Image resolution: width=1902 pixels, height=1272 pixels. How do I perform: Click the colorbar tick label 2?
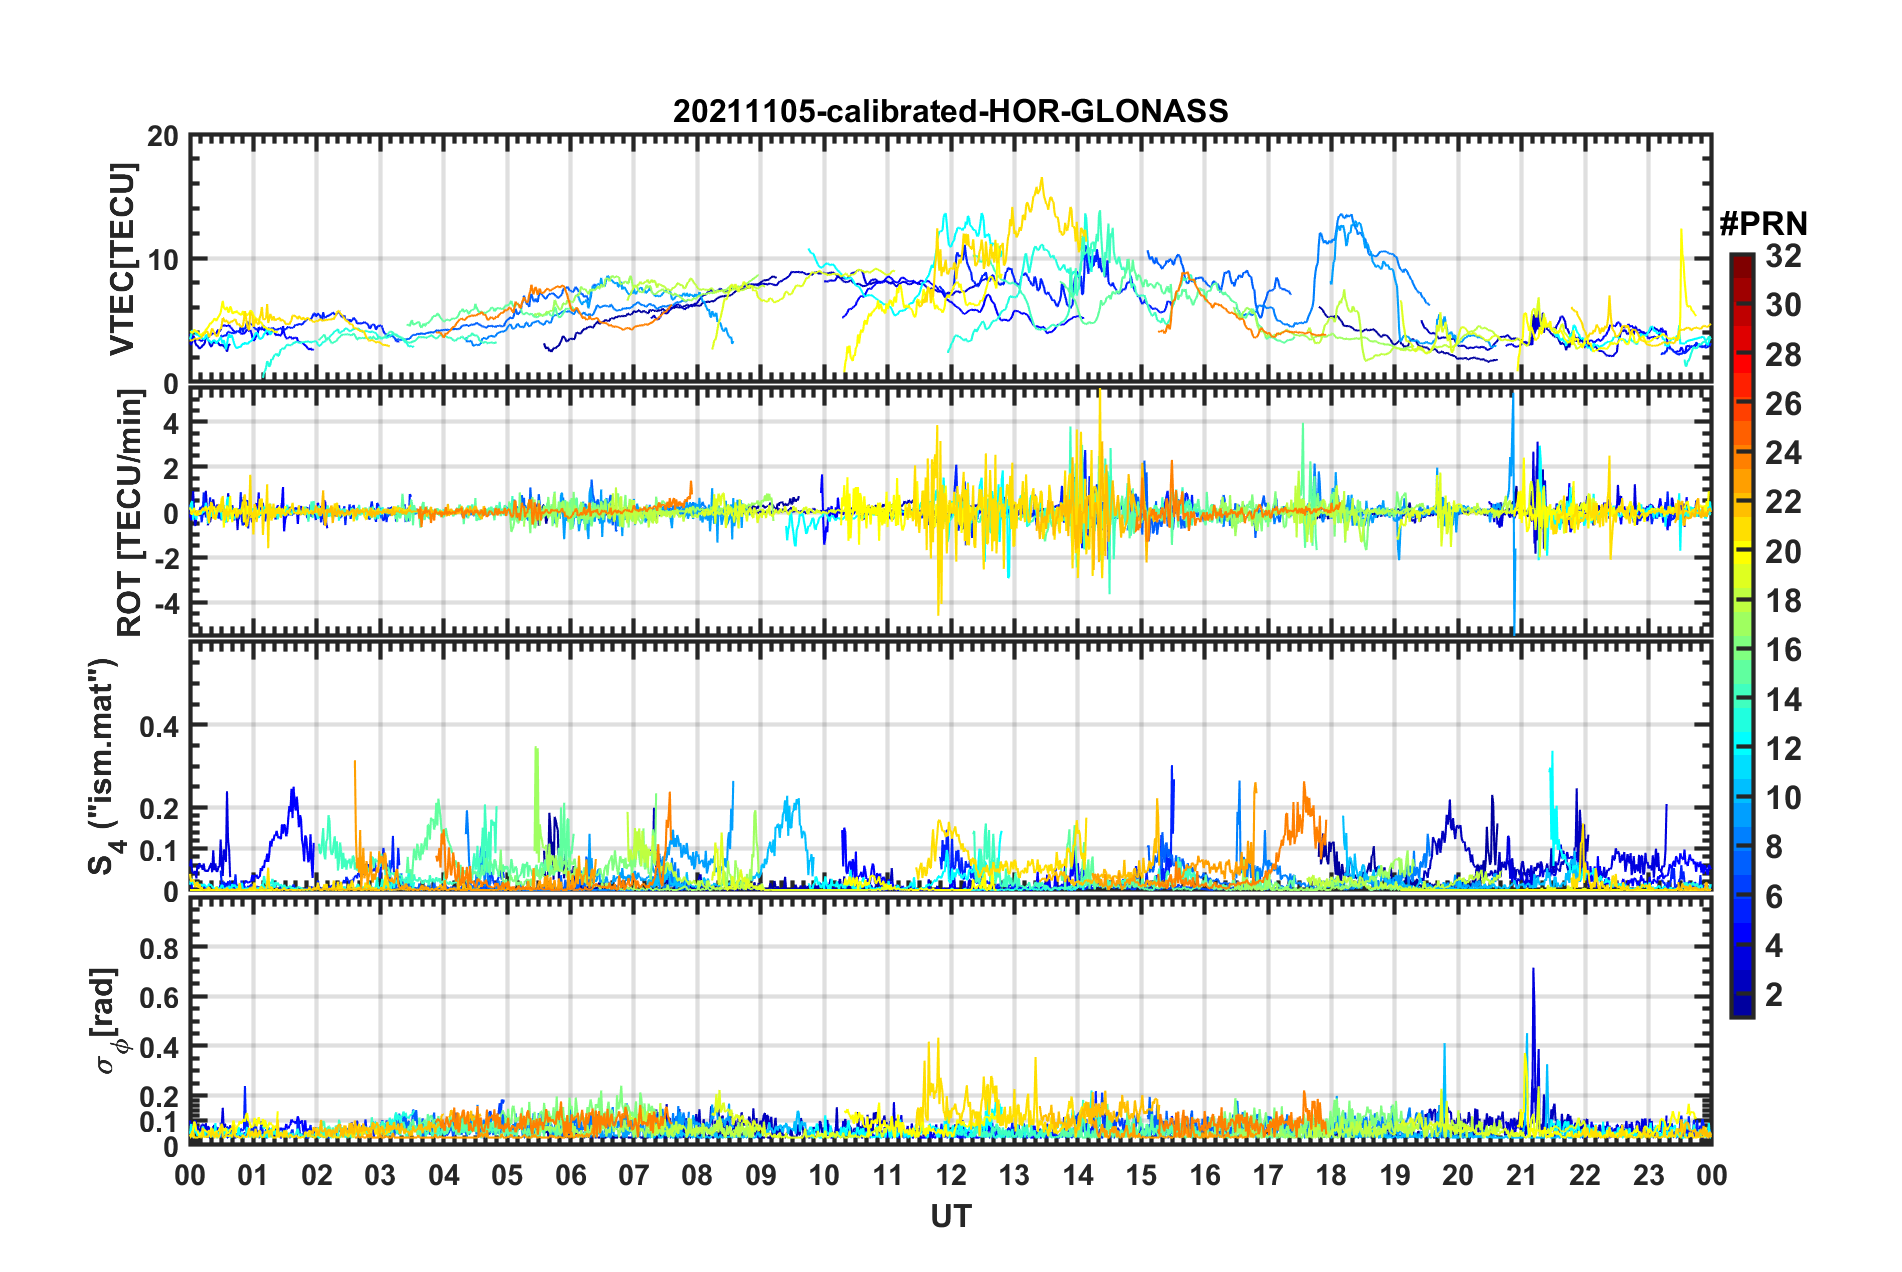pos(1774,995)
